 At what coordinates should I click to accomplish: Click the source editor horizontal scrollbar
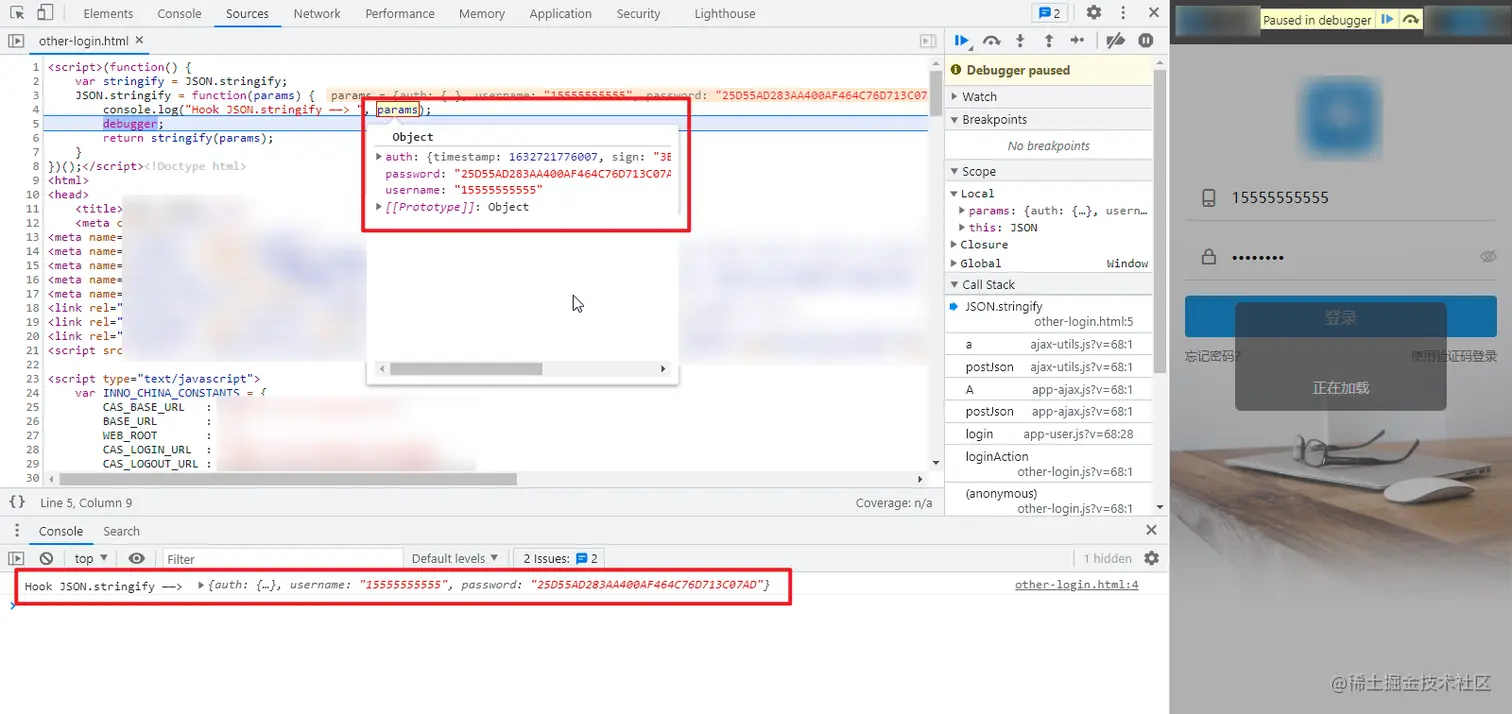coord(288,479)
